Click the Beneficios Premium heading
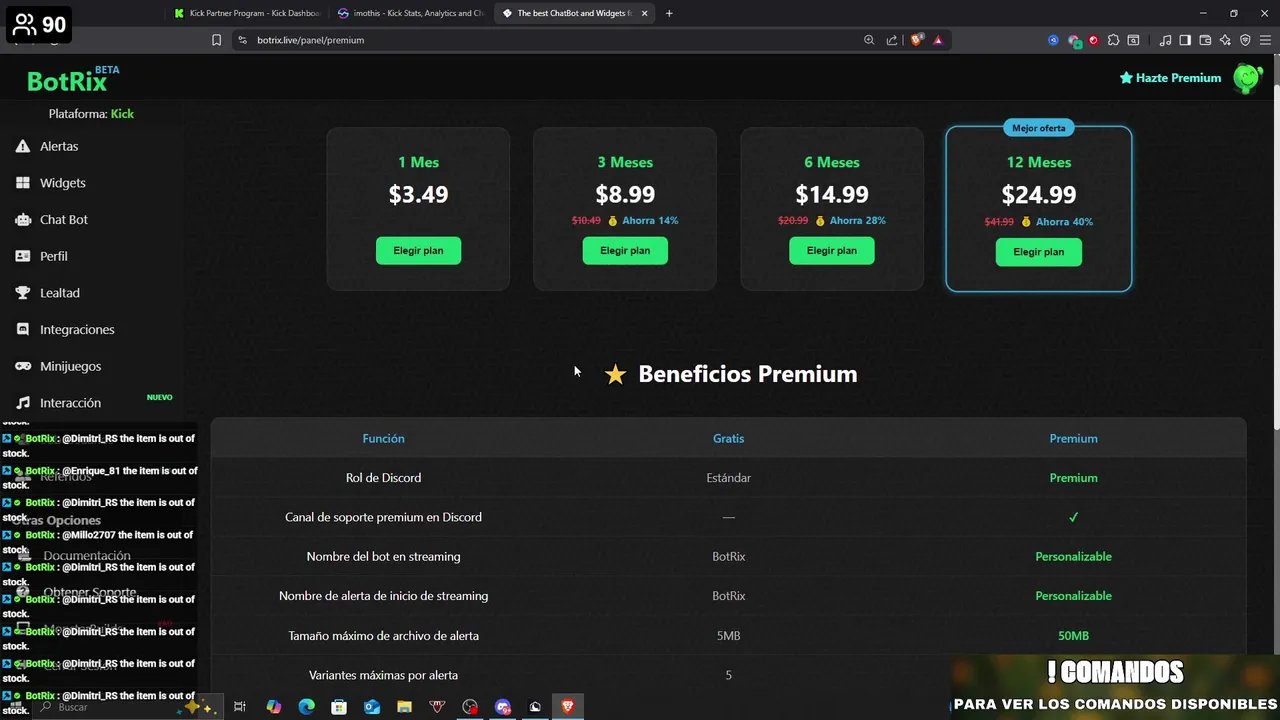 click(x=747, y=374)
